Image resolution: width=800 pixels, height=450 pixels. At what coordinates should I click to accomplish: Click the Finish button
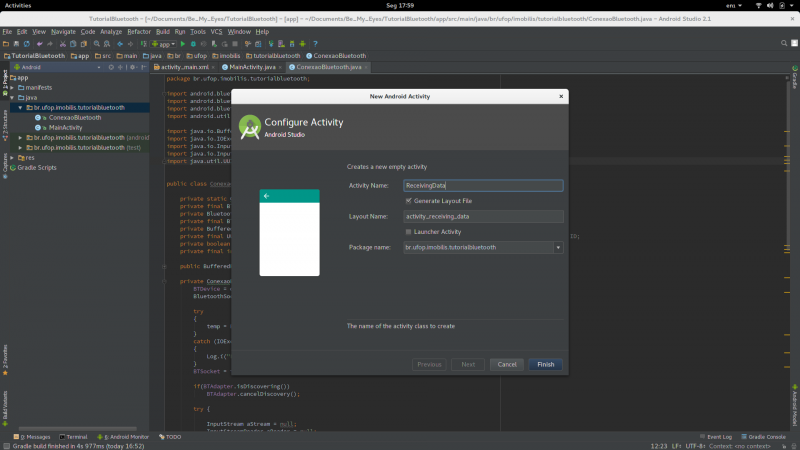point(545,364)
